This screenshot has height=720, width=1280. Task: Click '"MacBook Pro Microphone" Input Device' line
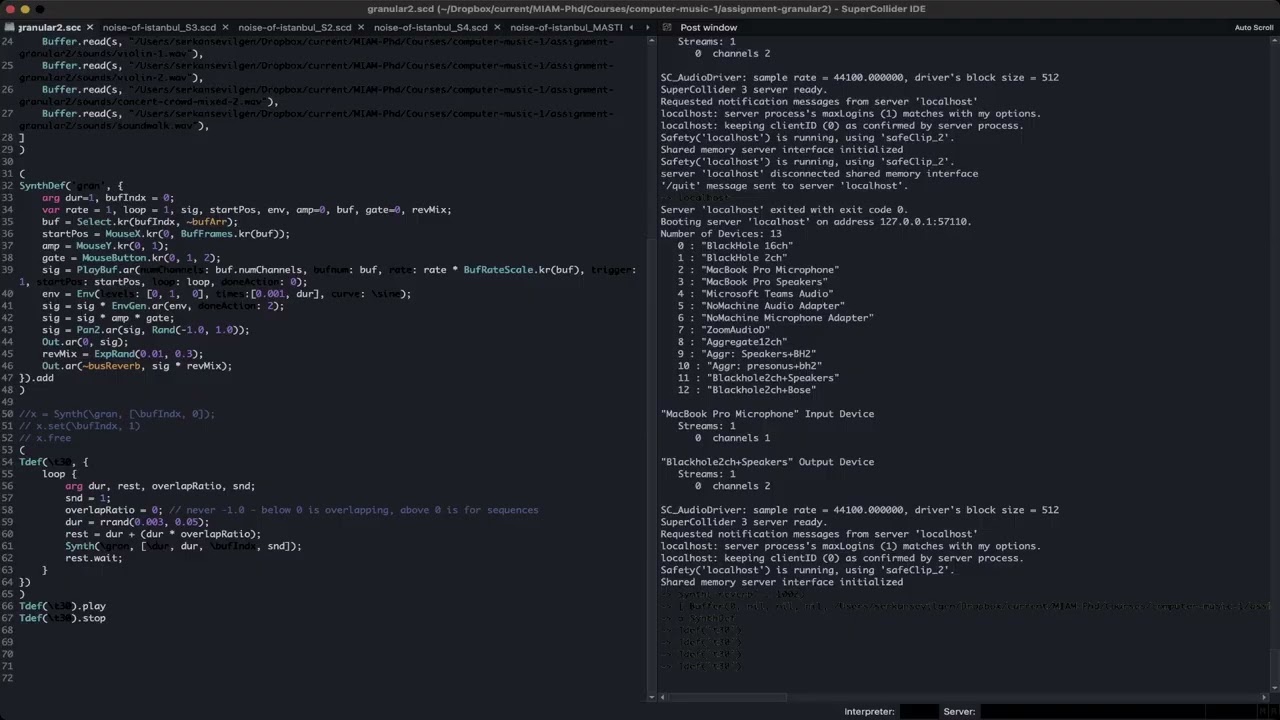tap(767, 414)
